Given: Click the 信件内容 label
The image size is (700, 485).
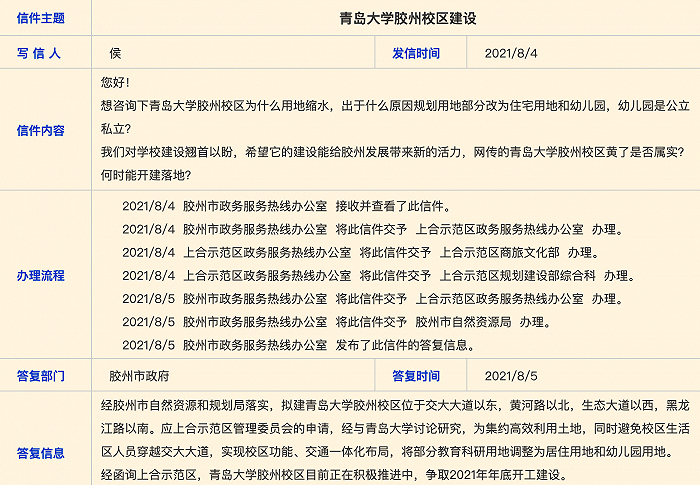Looking at the screenshot, I should 41,130.
